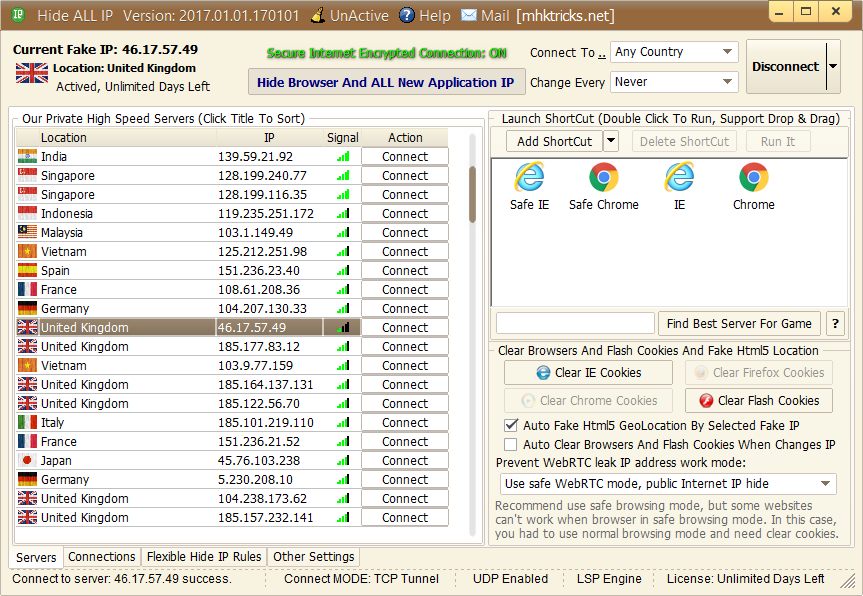Click the Germany flag for 104.207.130.33
Image resolution: width=863 pixels, height=596 pixels.
click(x=27, y=308)
